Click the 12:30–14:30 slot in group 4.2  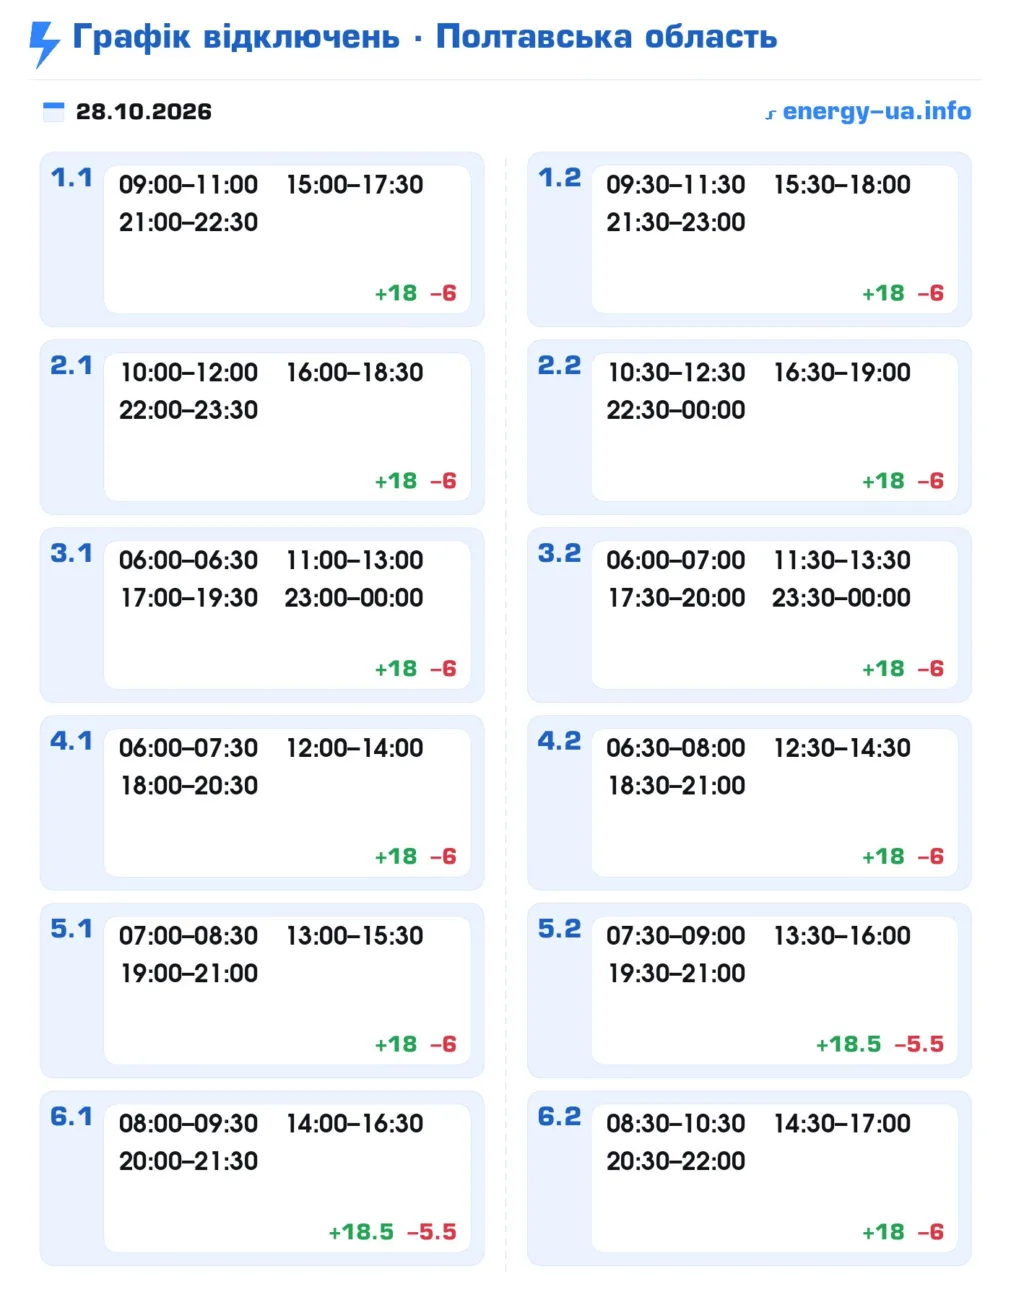point(842,748)
